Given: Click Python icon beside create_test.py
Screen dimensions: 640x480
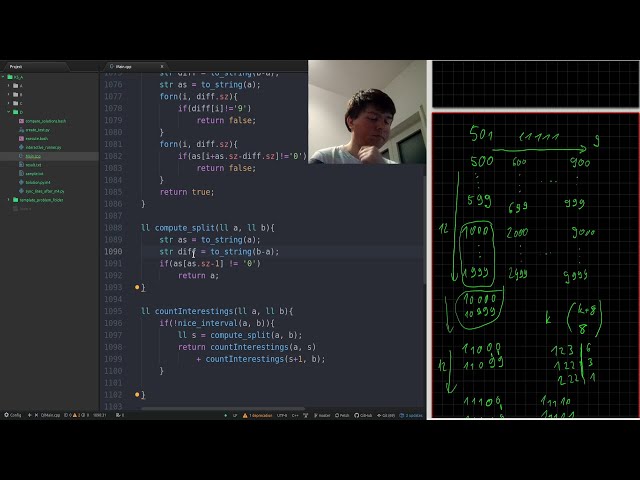Looking at the screenshot, I should pyautogui.click(x=21, y=130).
